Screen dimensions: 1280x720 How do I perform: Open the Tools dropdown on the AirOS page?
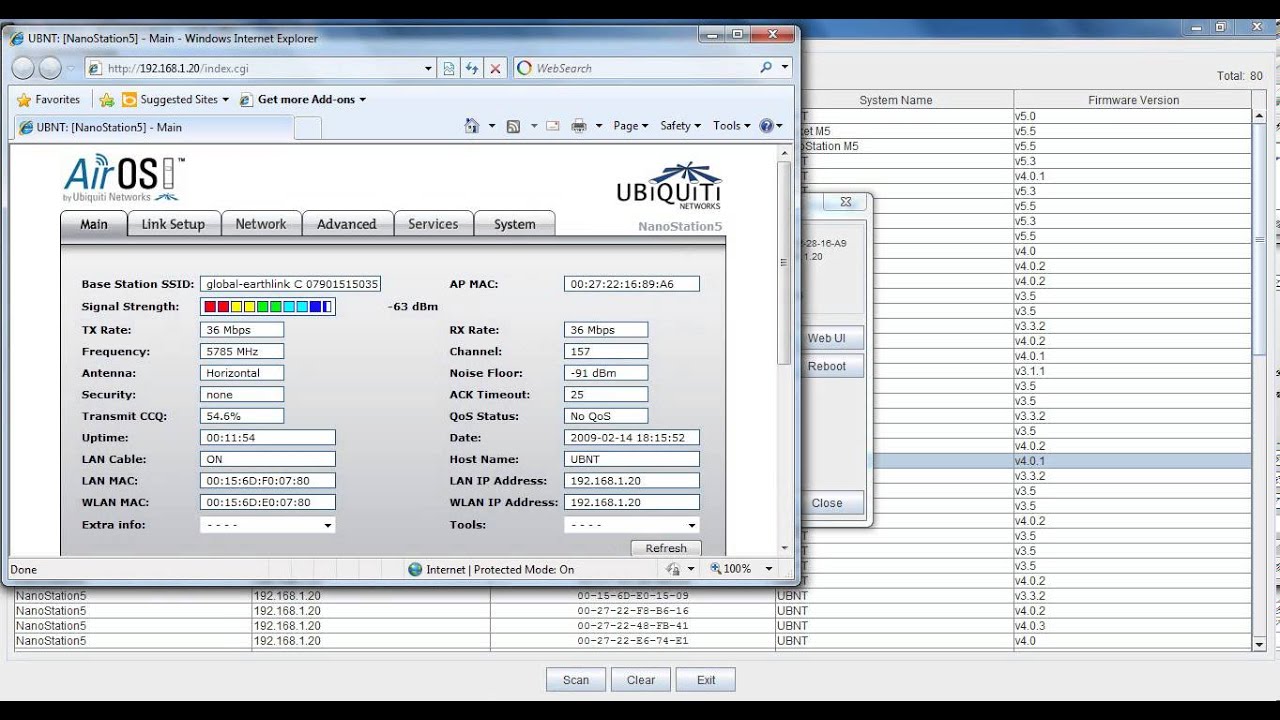click(x=631, y=525)
